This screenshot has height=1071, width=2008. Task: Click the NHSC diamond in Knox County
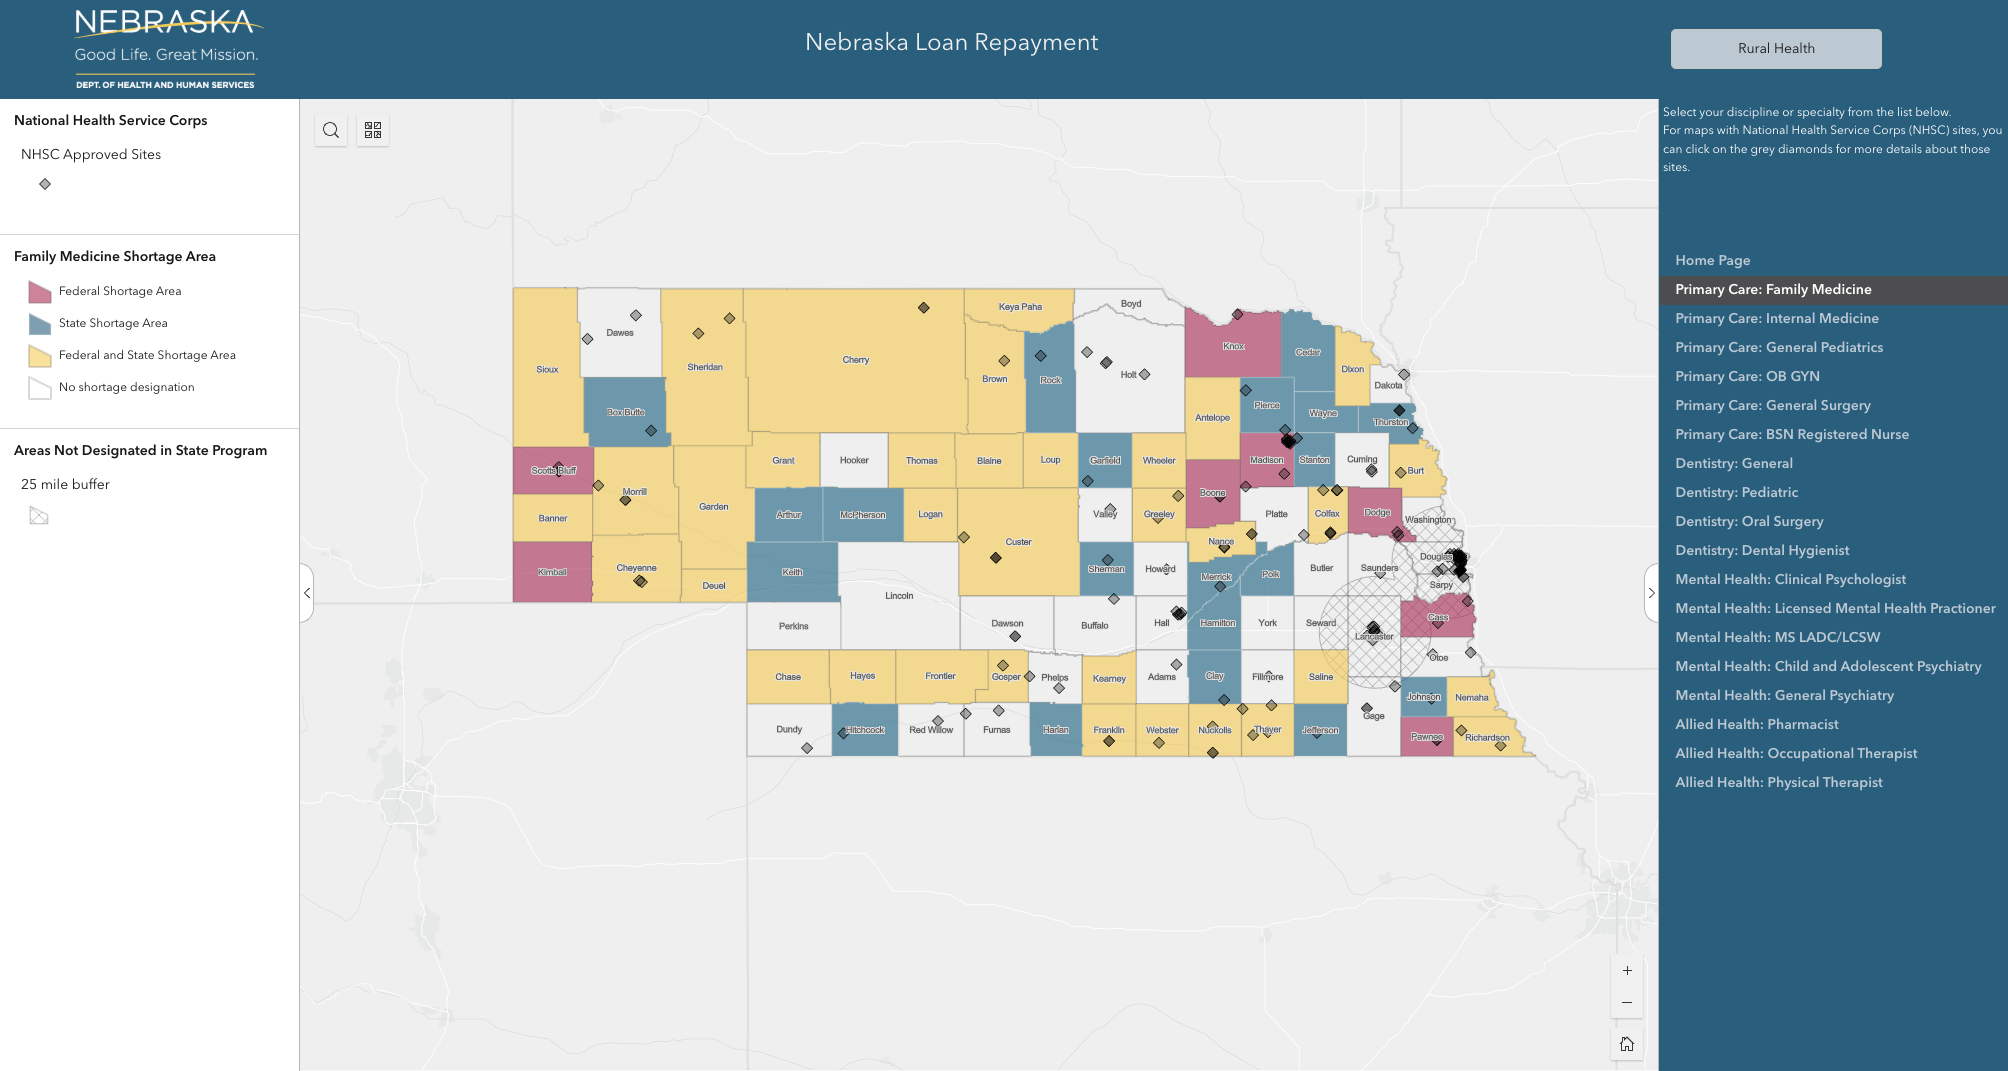coord(1238,314)
